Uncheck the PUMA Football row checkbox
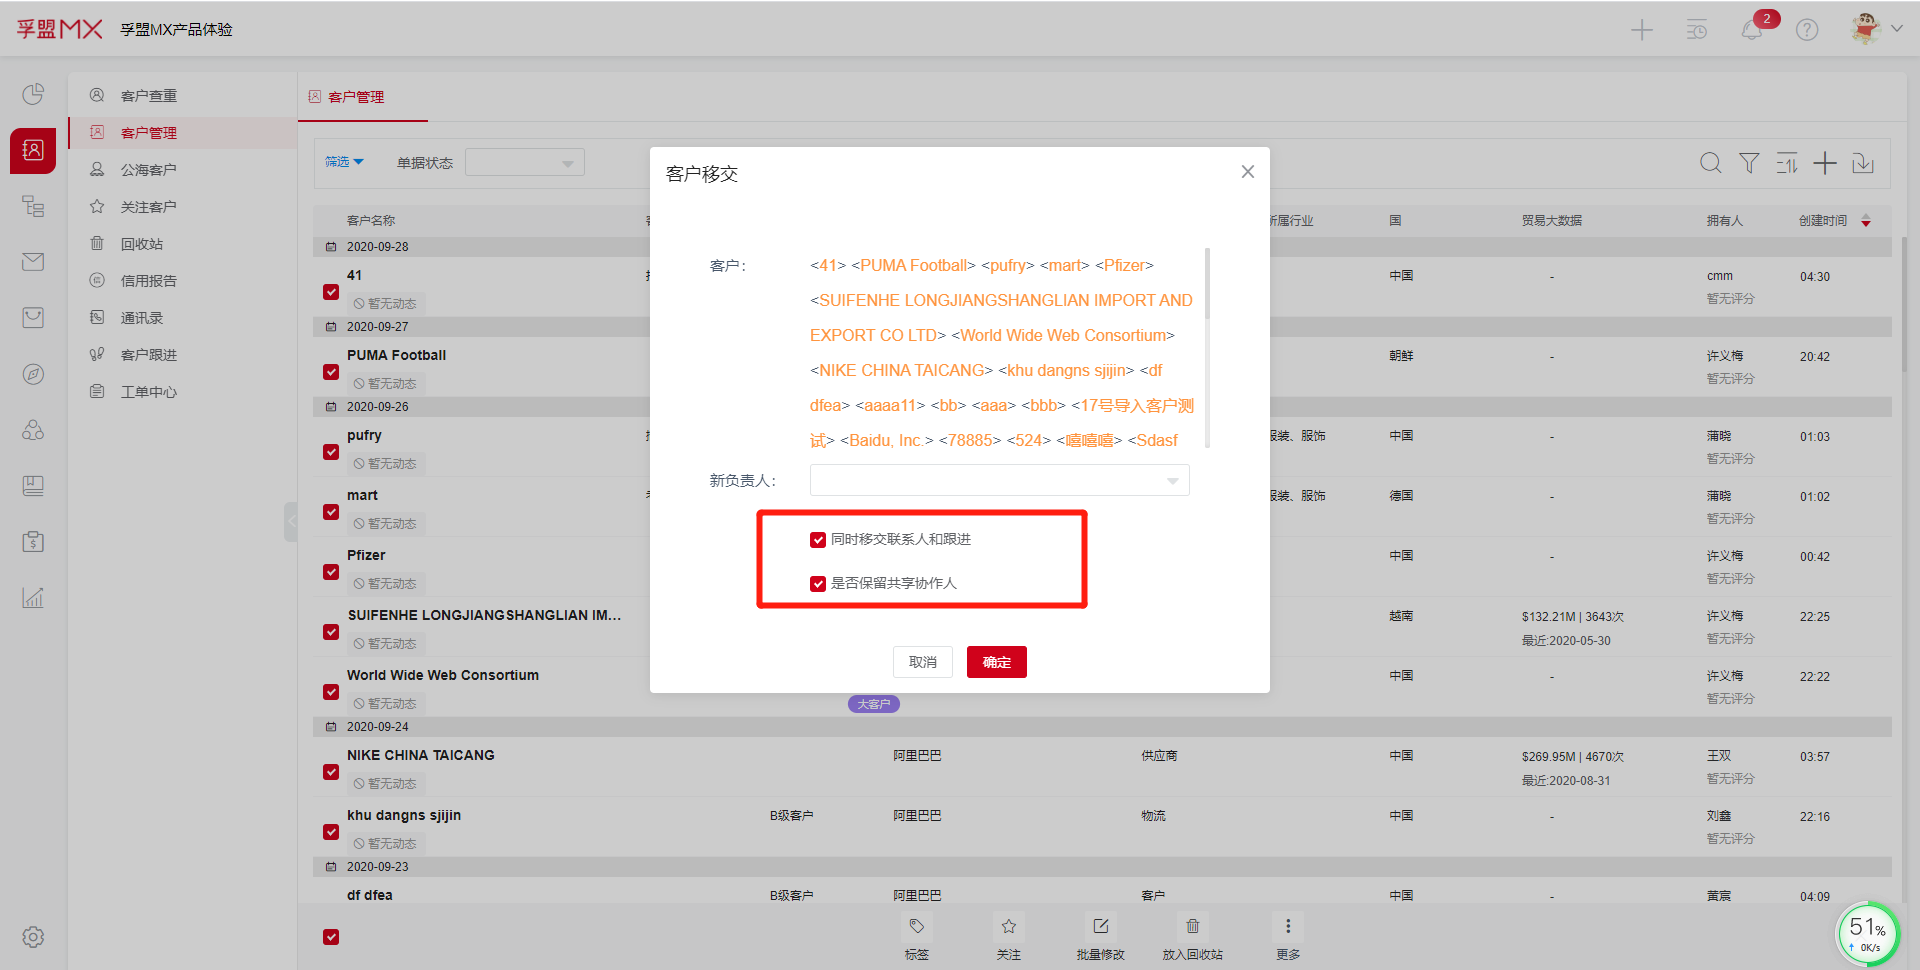 (x=331, y=372)
